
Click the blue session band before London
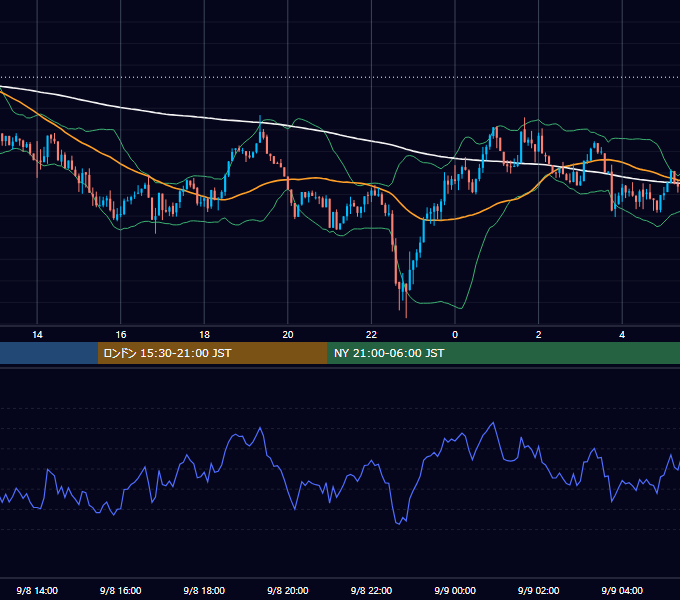click(49, 353)
